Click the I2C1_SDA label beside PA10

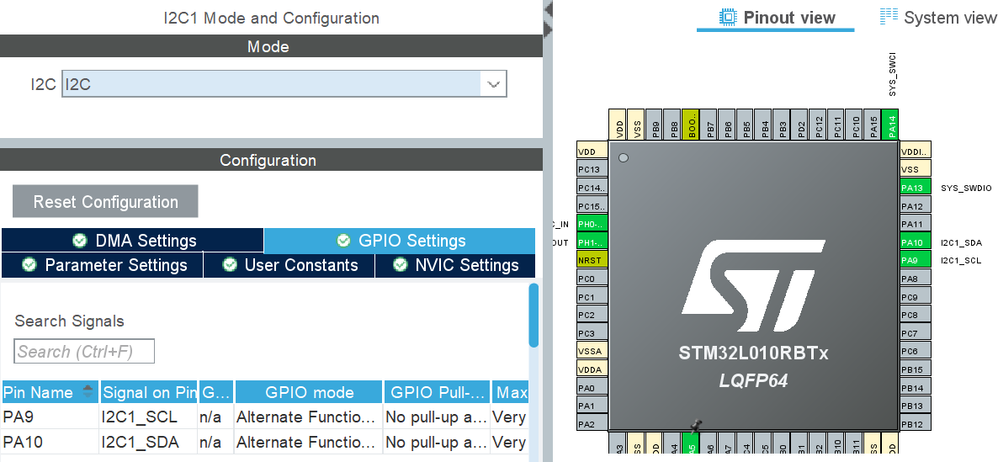point(960,242)
